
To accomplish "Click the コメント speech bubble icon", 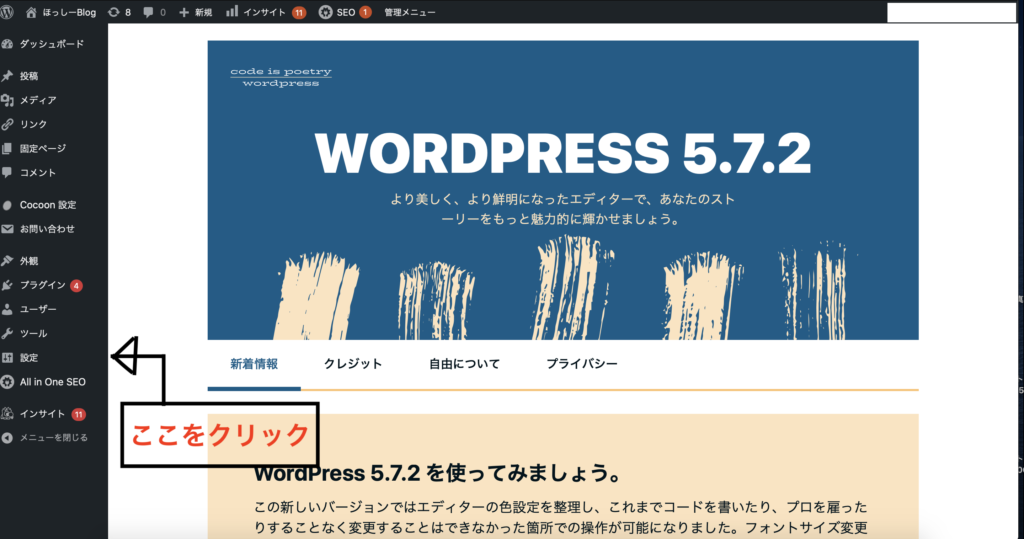I will tap(7, 172).
